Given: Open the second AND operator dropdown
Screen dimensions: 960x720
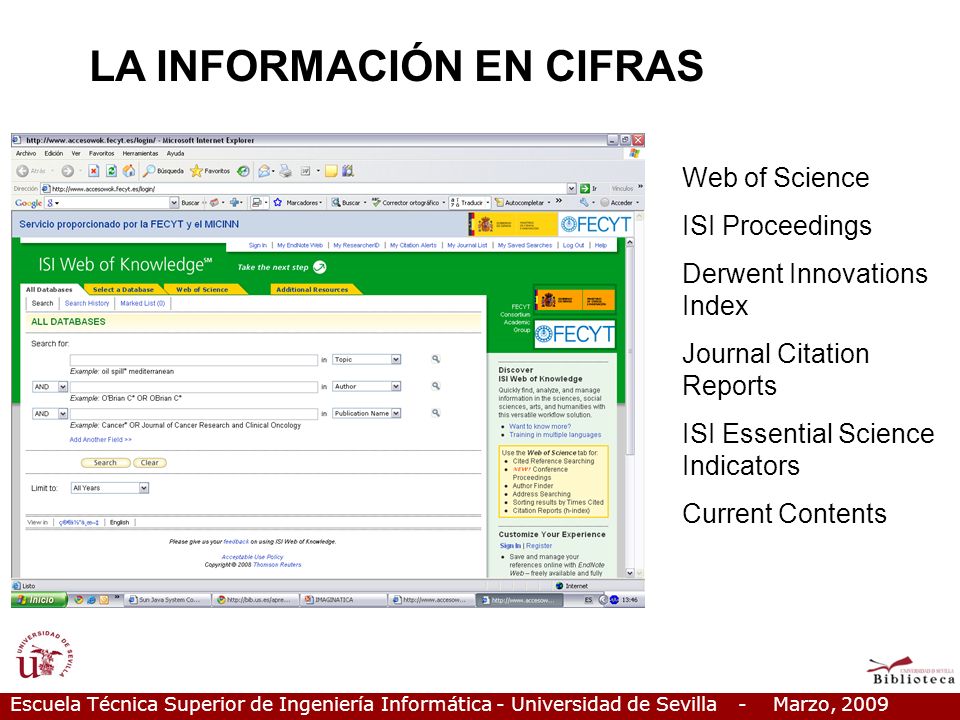Looking at the screenshot, I should 62,414.
